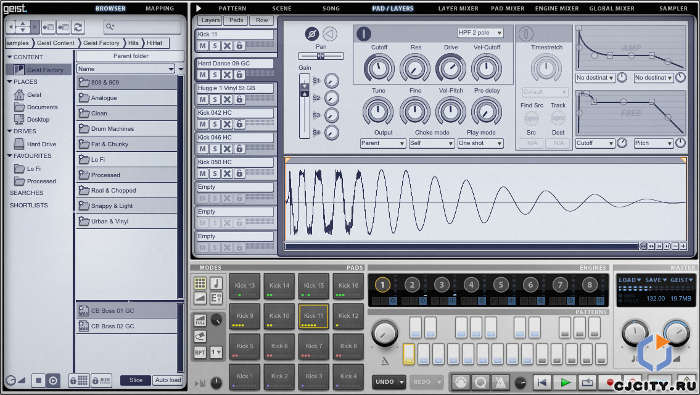
Task: Click the Auto load button
Action: click(168, 380)
